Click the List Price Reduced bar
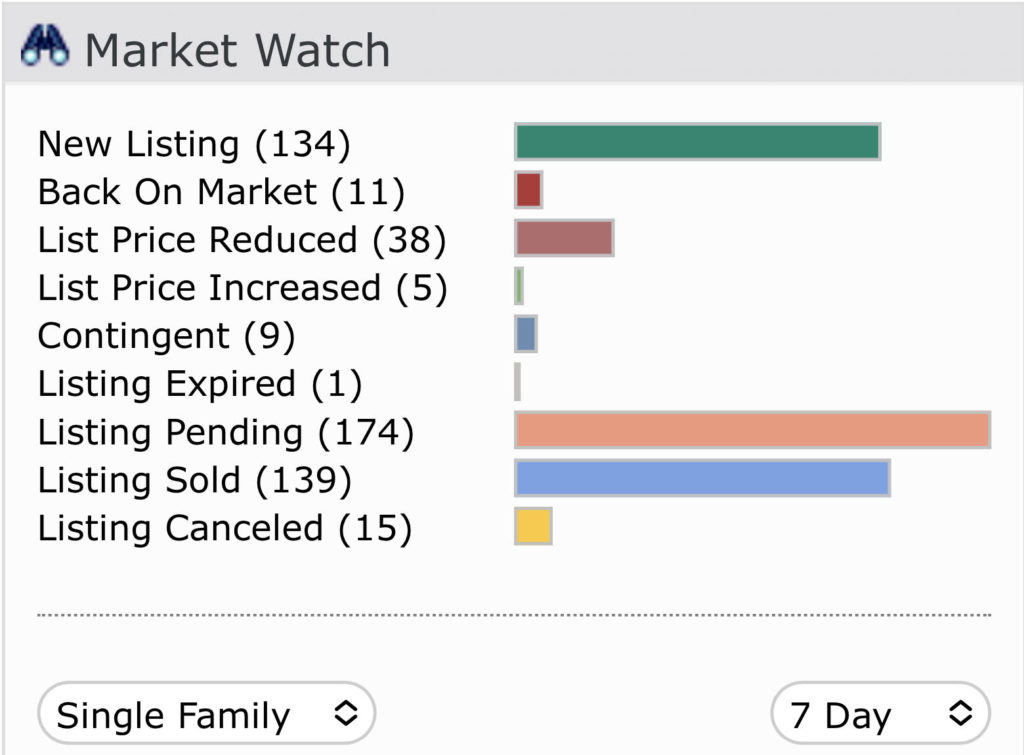1024x755 pixels. tap(564, 238)
